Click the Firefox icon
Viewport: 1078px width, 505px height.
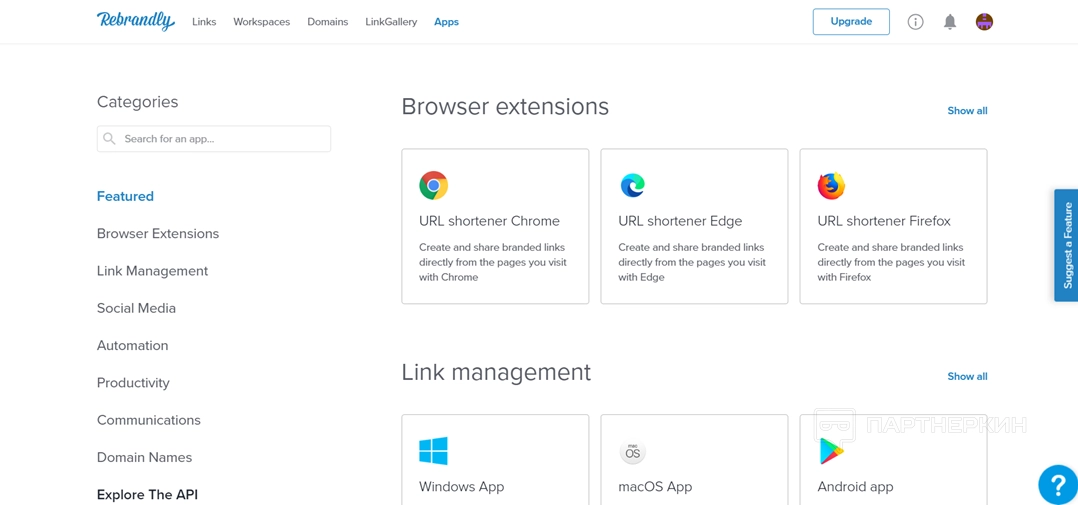(x=831, y=185)
